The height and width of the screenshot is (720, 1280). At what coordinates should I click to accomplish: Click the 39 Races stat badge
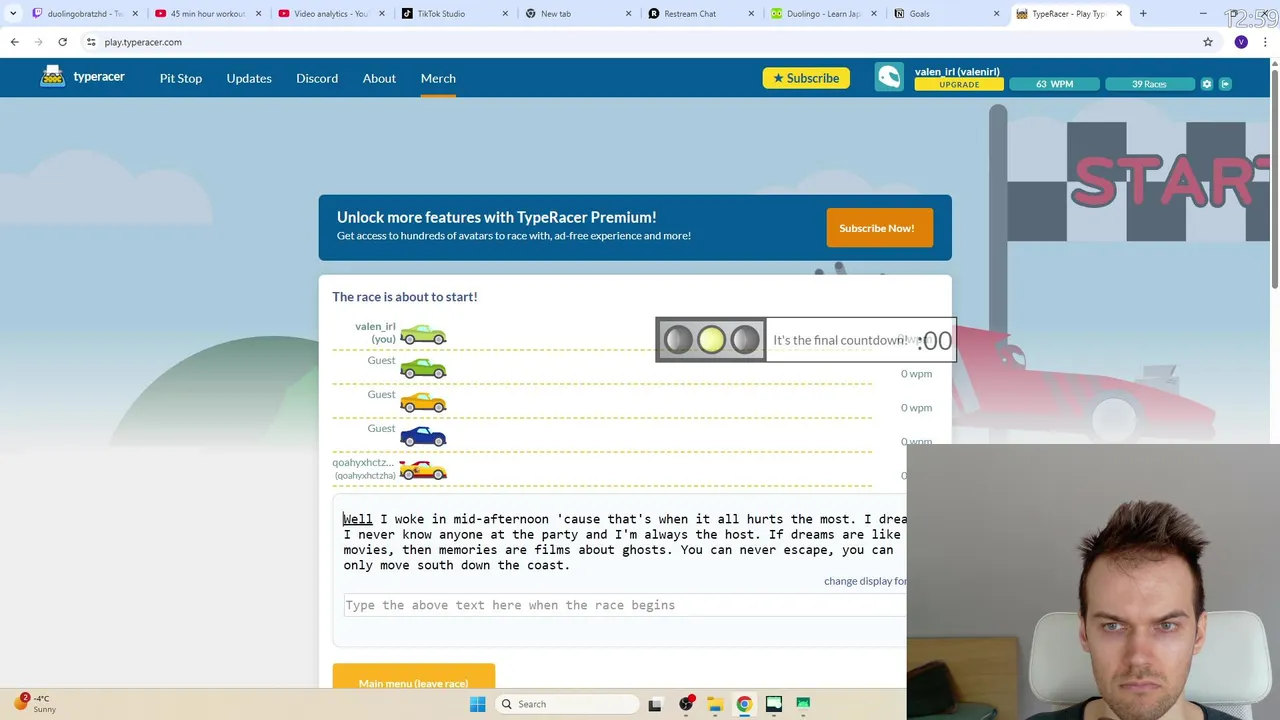pos(1149,84)
